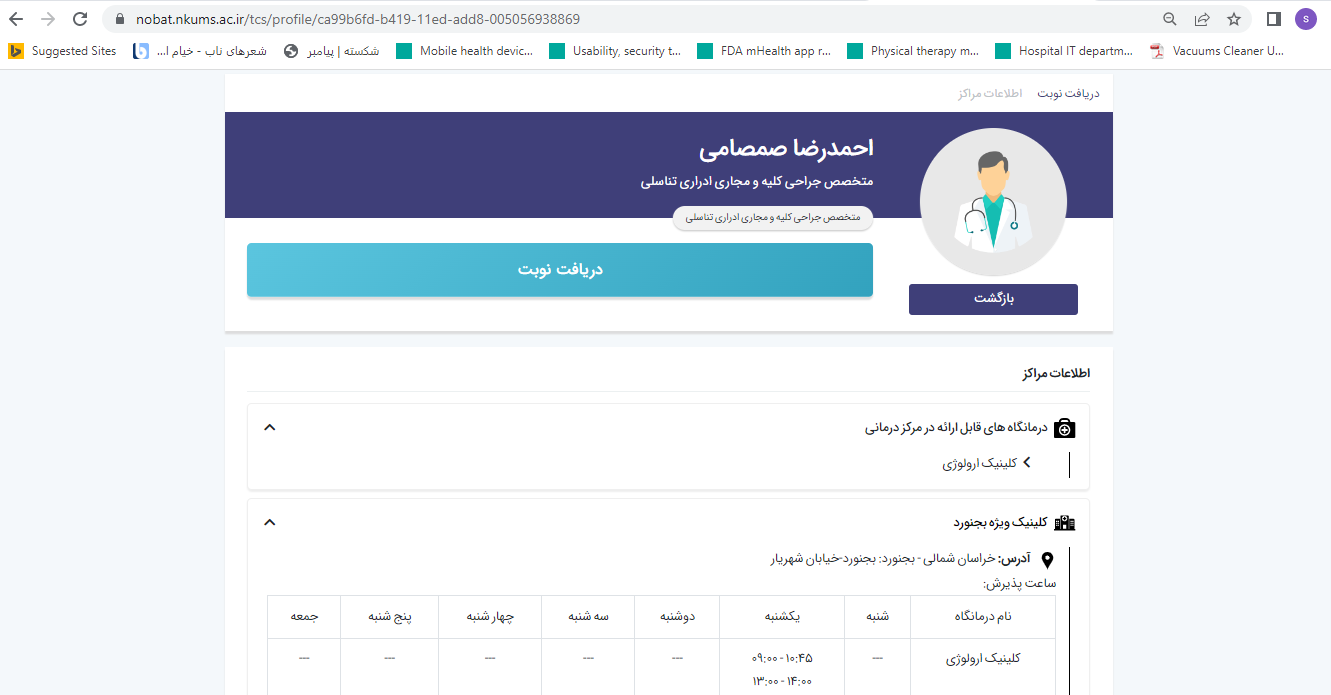Image resolution: width=1331 pixels, height=695 pixels.
Task: Open Vacuums Cleaner U... PDF bookmark
Action: 1217,51
